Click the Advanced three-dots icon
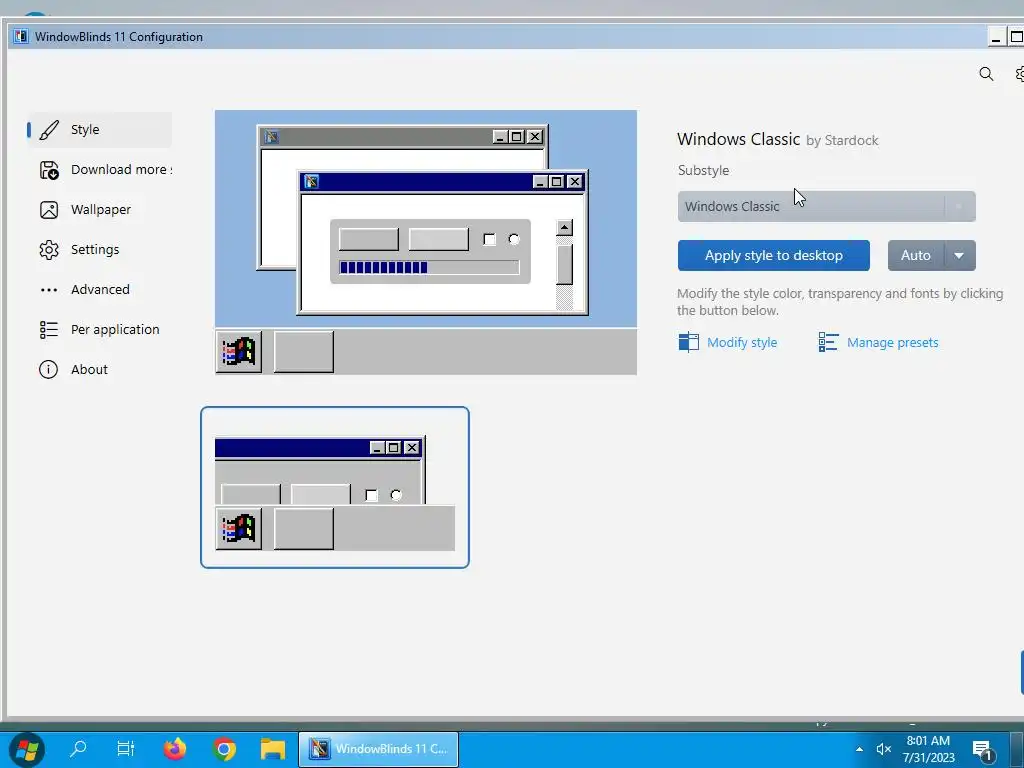The width and height of the screenshot is (1024, 768). (x=49, y=290)
